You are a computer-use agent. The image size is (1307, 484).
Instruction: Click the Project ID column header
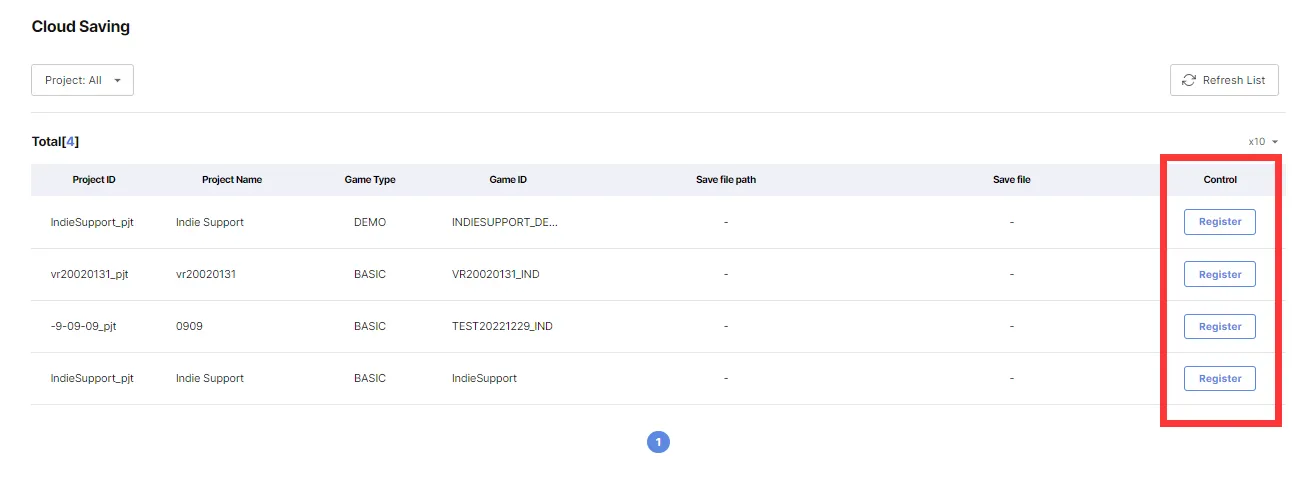click(94, 180)
